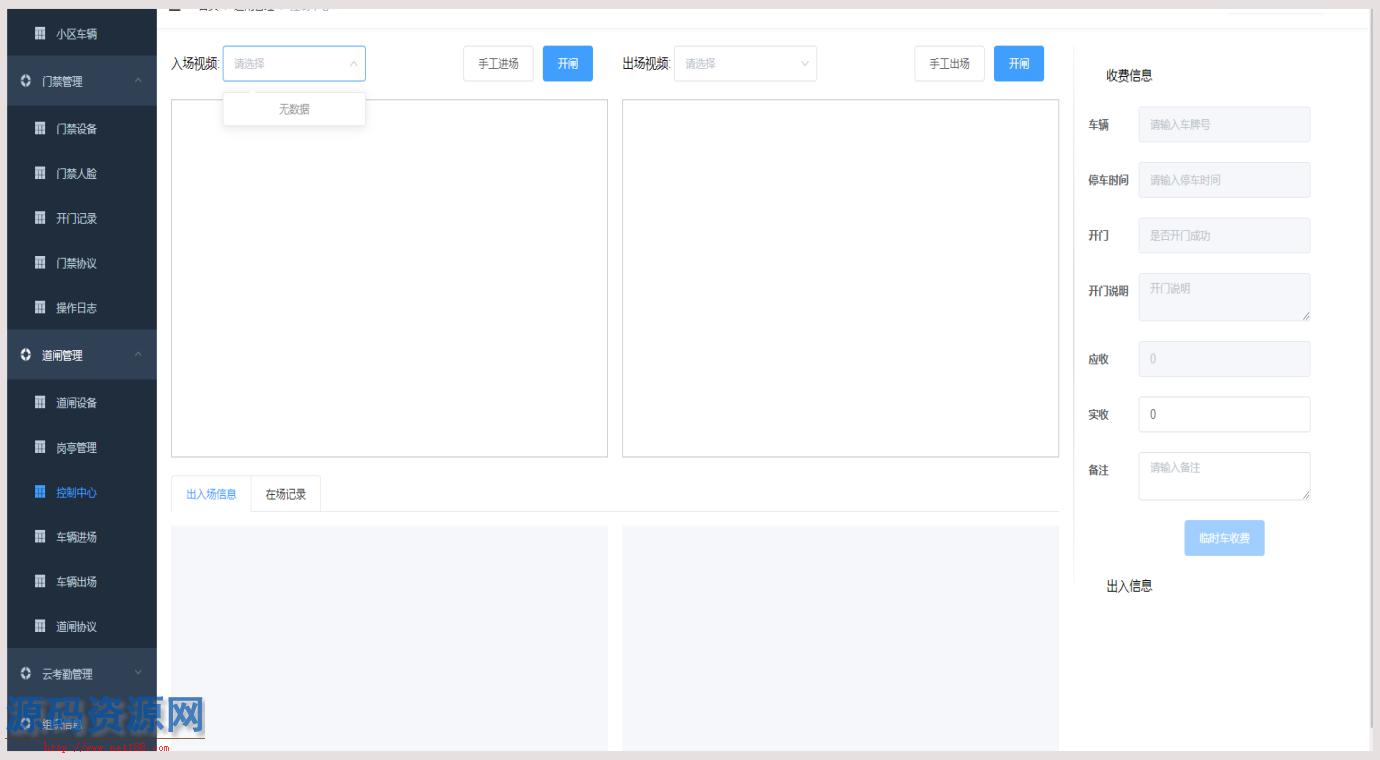The image size is (1380, 760).
Task: Expand the 云考勤管理 menu group
Action: (x=82, y=674)
